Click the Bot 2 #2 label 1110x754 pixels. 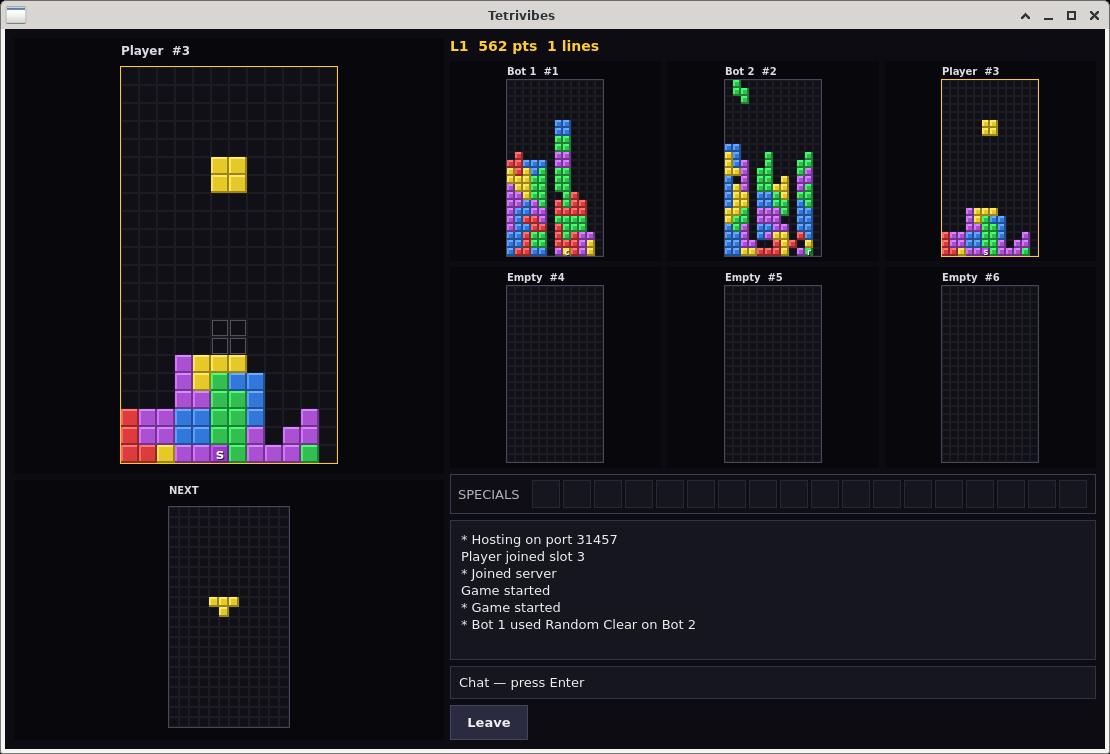[750, 71]
